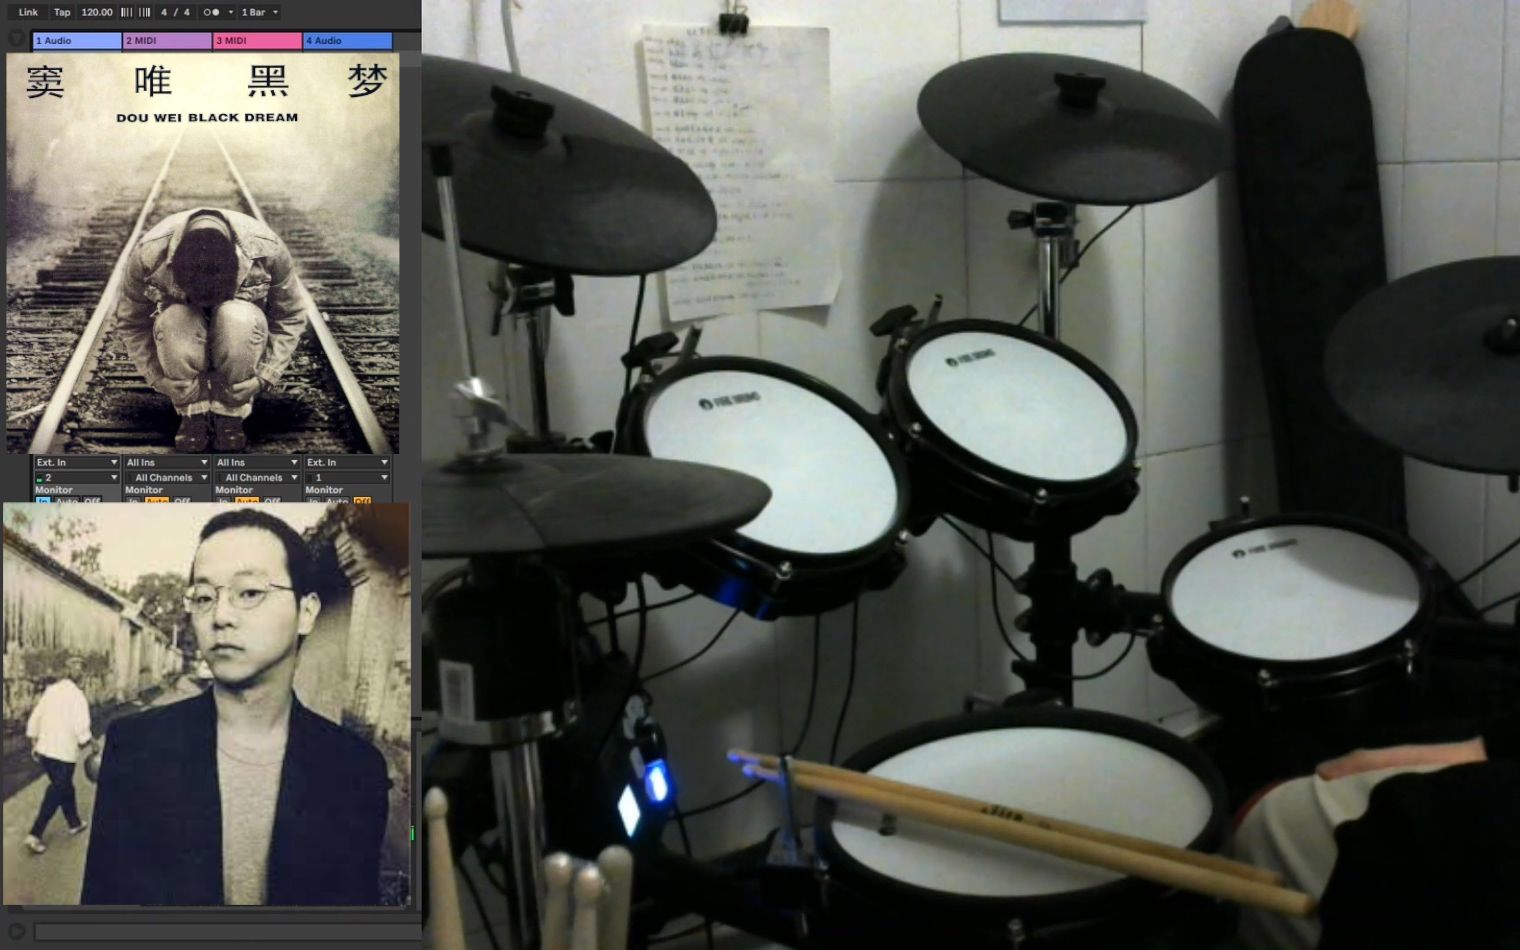This screenshot has width=1520, height=950.
Task: Set track 2 MIDI monitor to Auto
Action: [157, 500]
